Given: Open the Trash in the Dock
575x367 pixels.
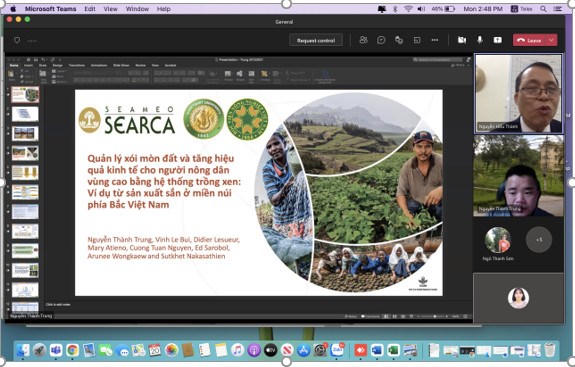Looking at the screenshot, I should pyautogui.click(x=549, y=351).
